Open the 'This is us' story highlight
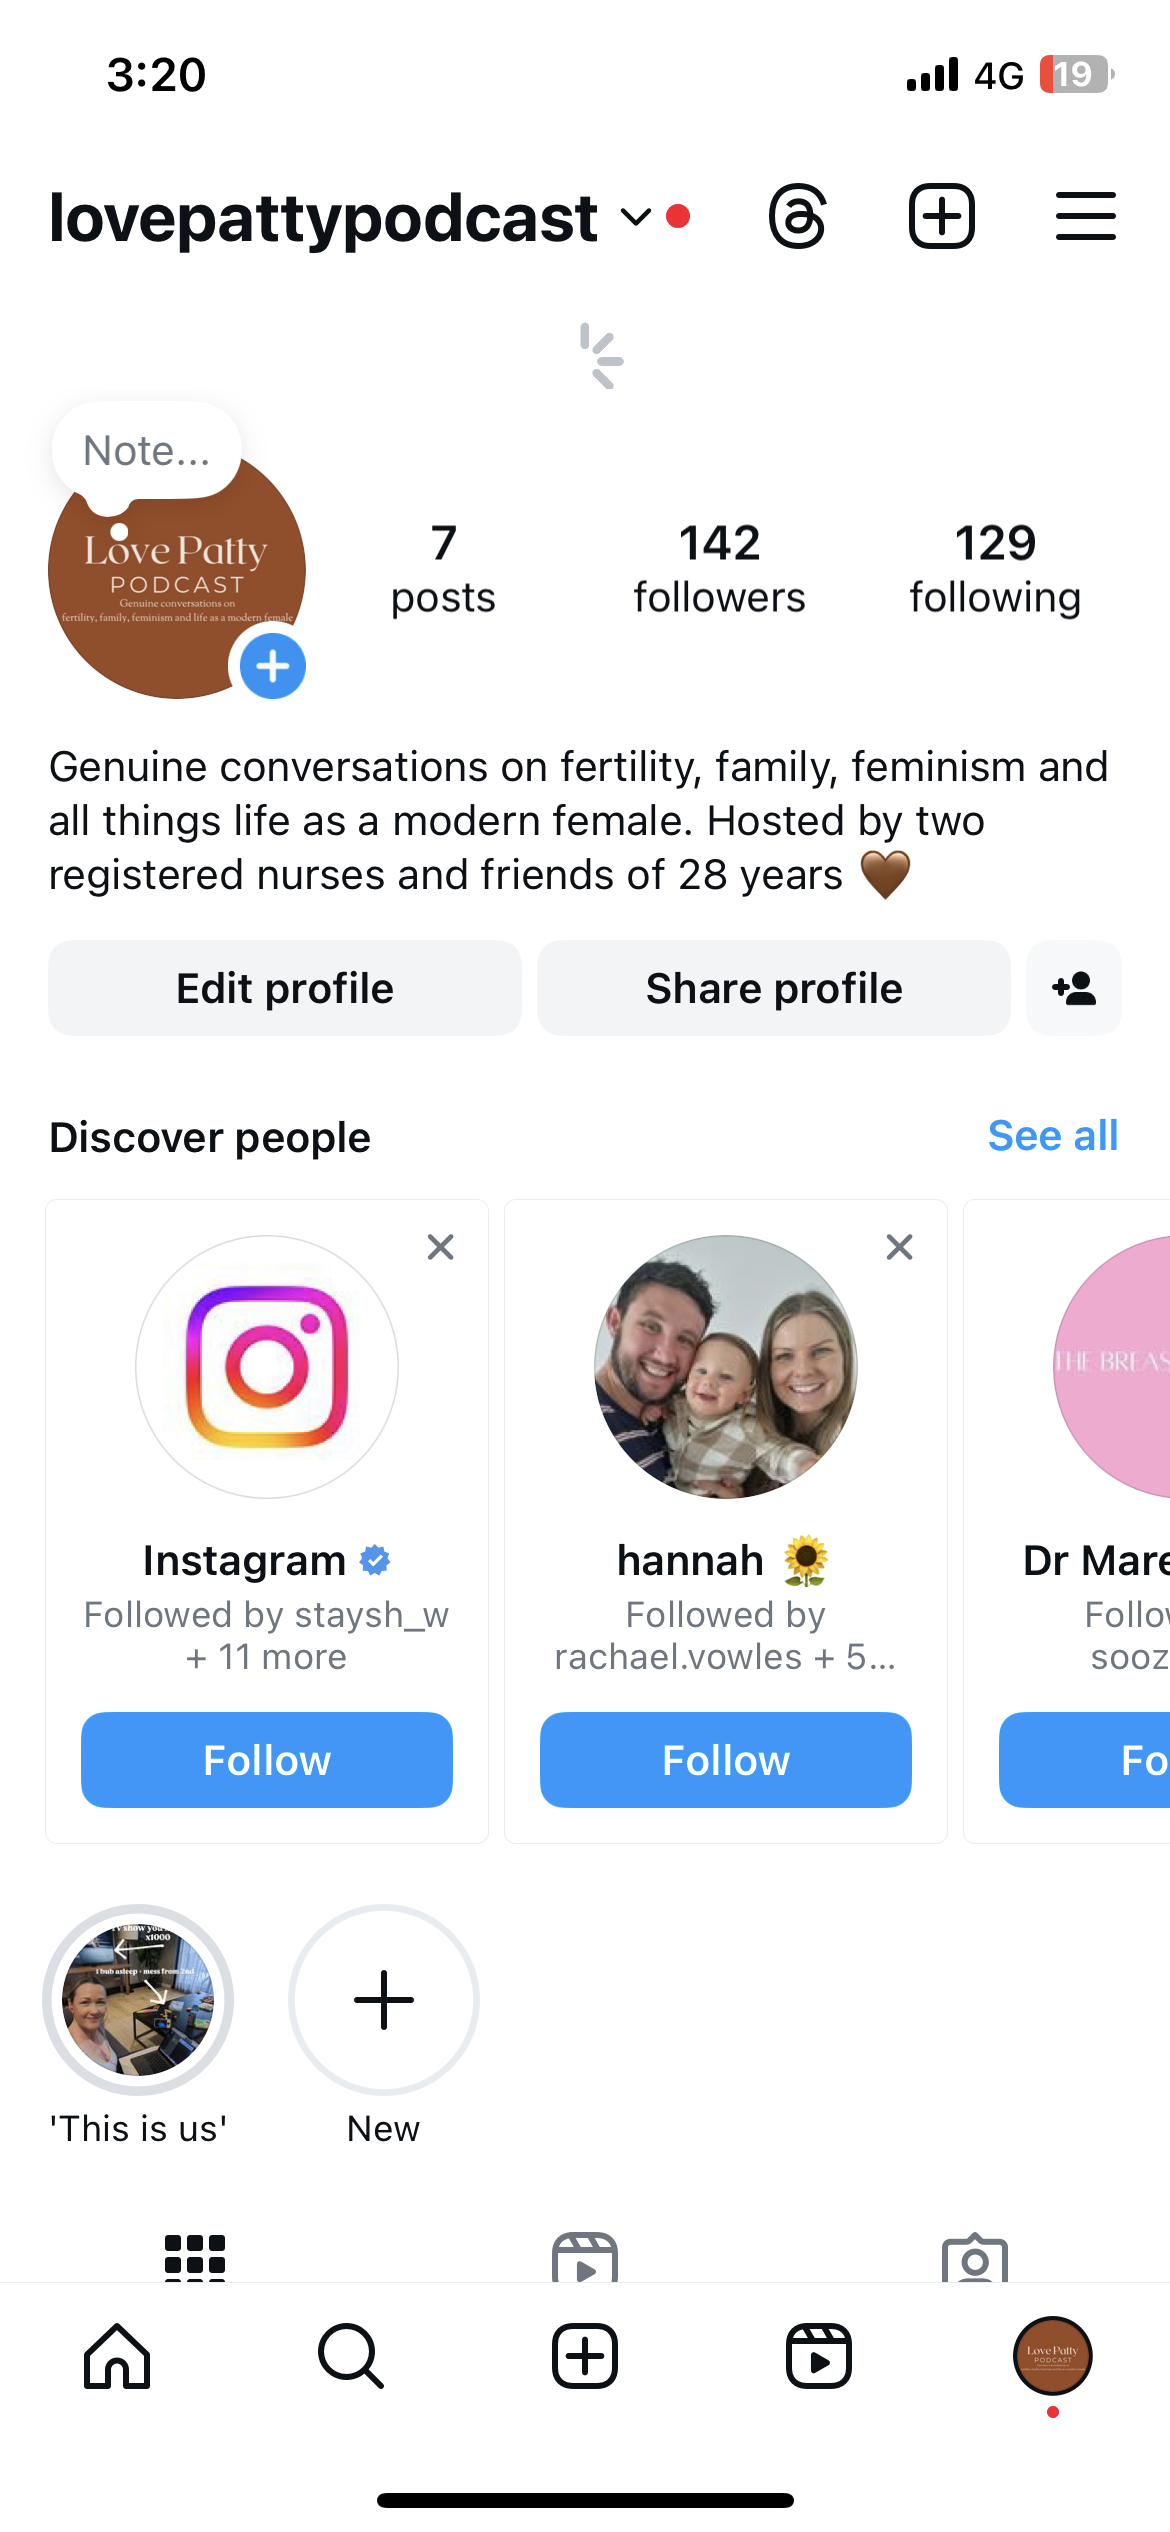 138,2000
